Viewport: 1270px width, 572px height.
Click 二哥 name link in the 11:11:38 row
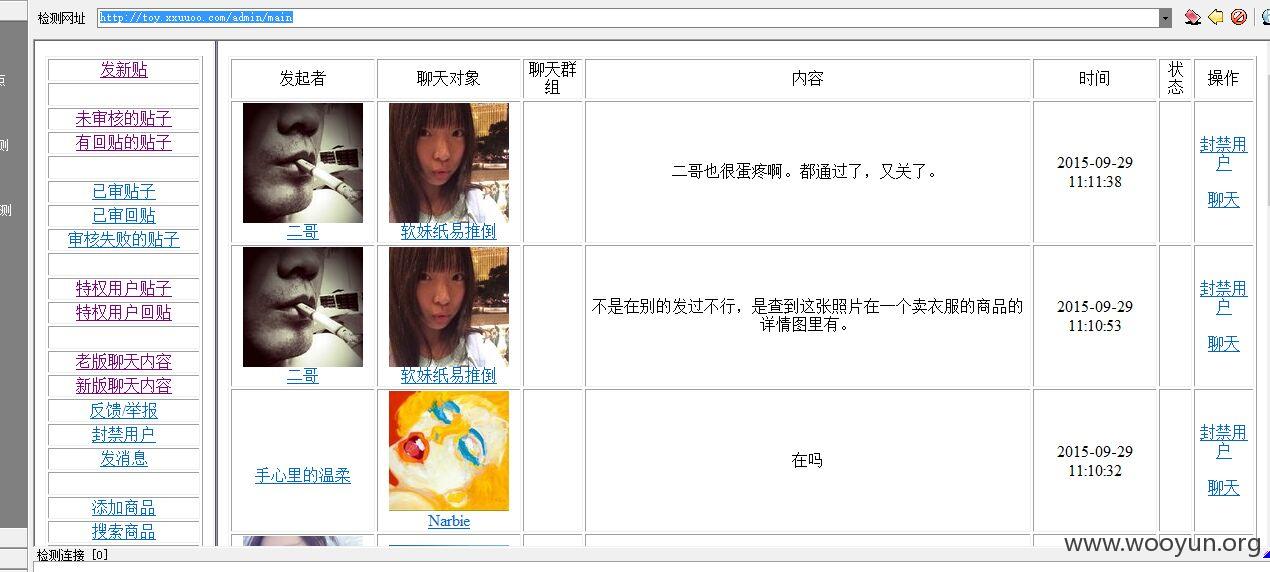tap(303, 232)
